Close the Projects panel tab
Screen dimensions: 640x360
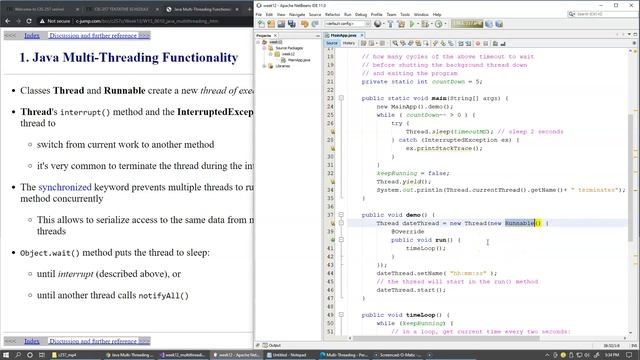[x=276, y=36]
